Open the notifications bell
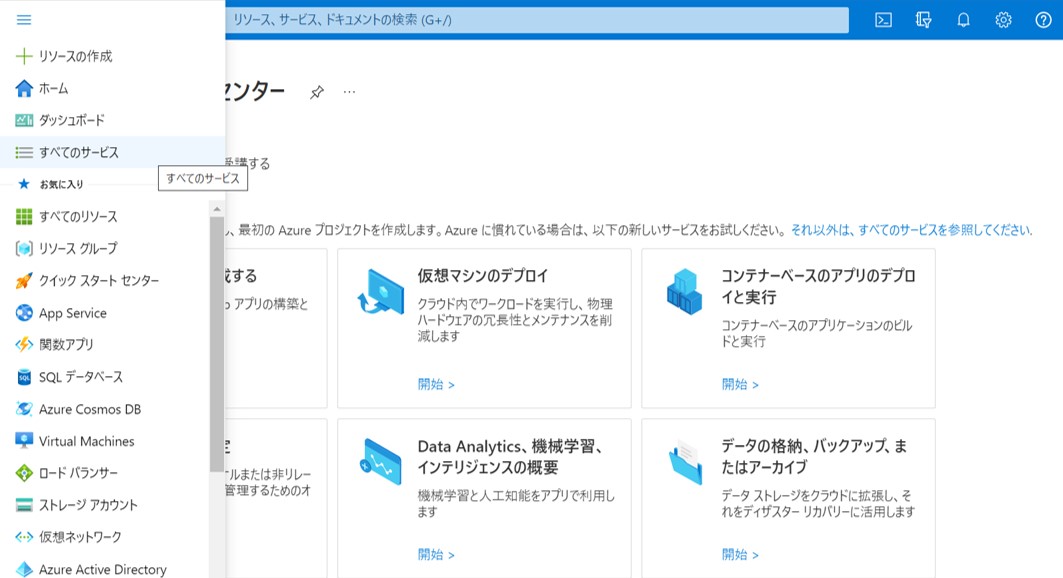The height and width of the screenshot is (578, 1063). coord(963,20)
